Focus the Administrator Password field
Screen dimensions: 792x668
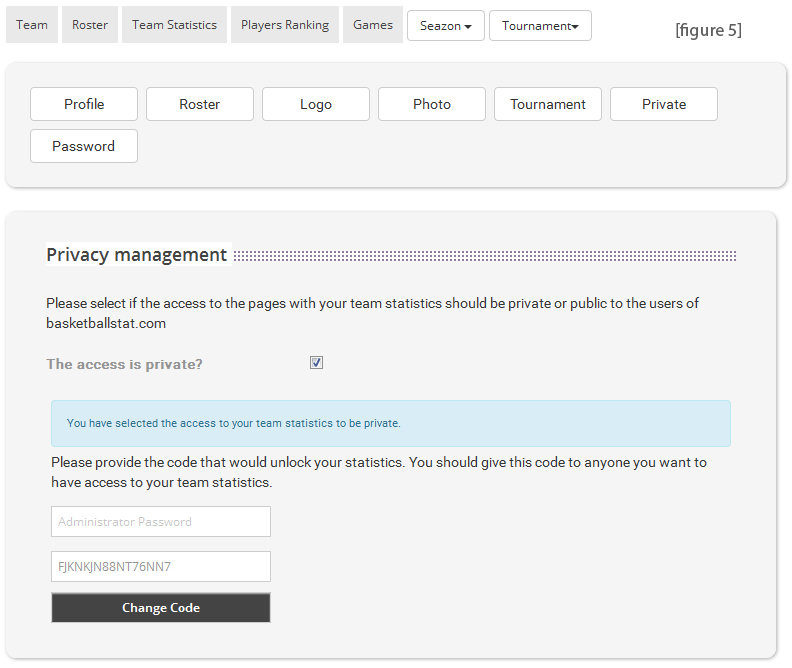161,522
